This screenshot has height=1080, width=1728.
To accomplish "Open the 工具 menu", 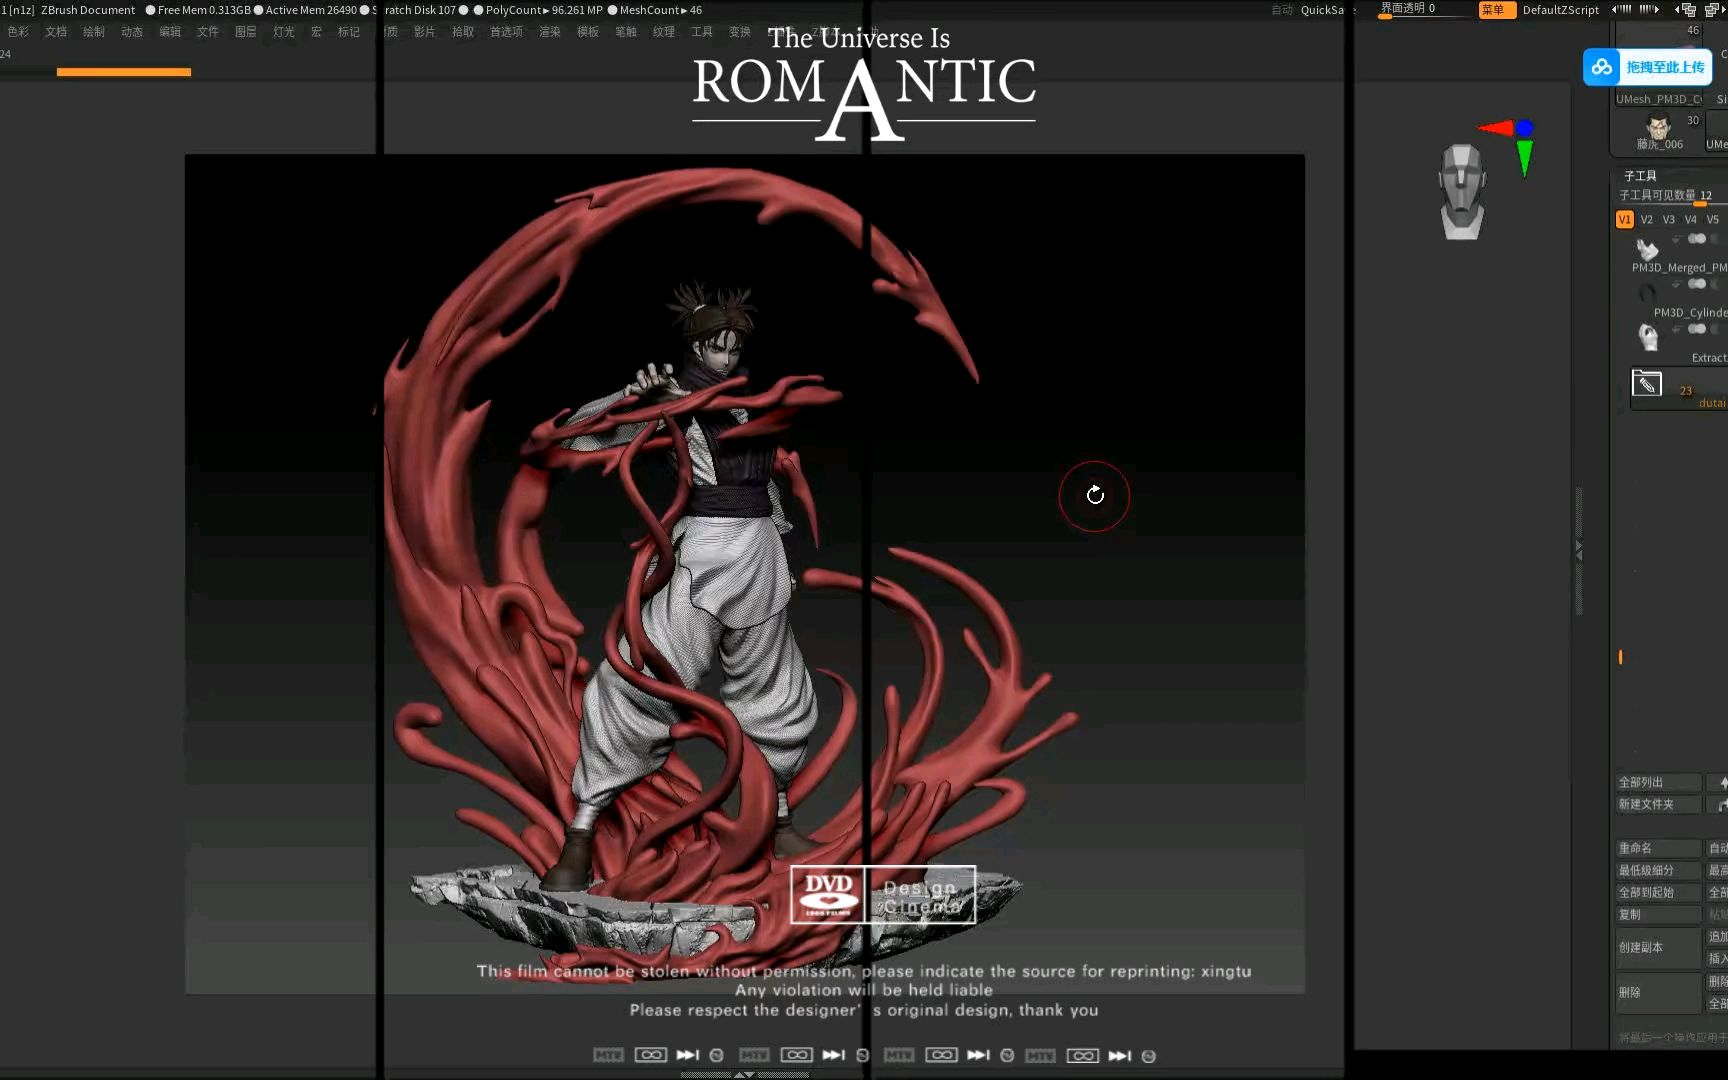I will 702,32.
